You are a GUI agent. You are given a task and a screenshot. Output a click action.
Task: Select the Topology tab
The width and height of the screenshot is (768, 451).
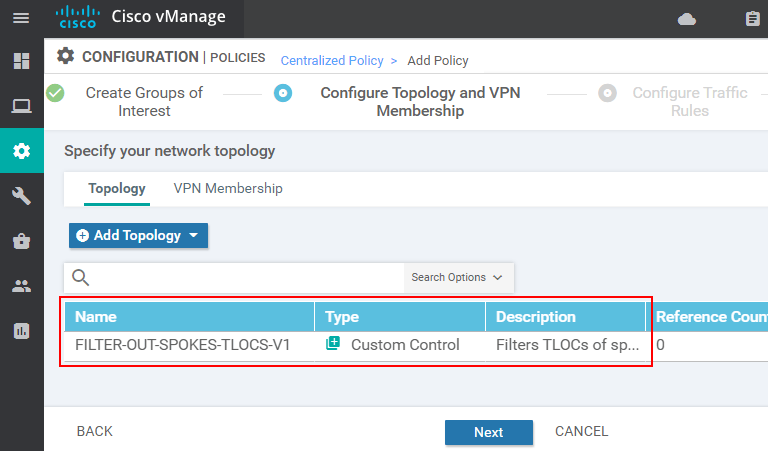coord(116,188)
